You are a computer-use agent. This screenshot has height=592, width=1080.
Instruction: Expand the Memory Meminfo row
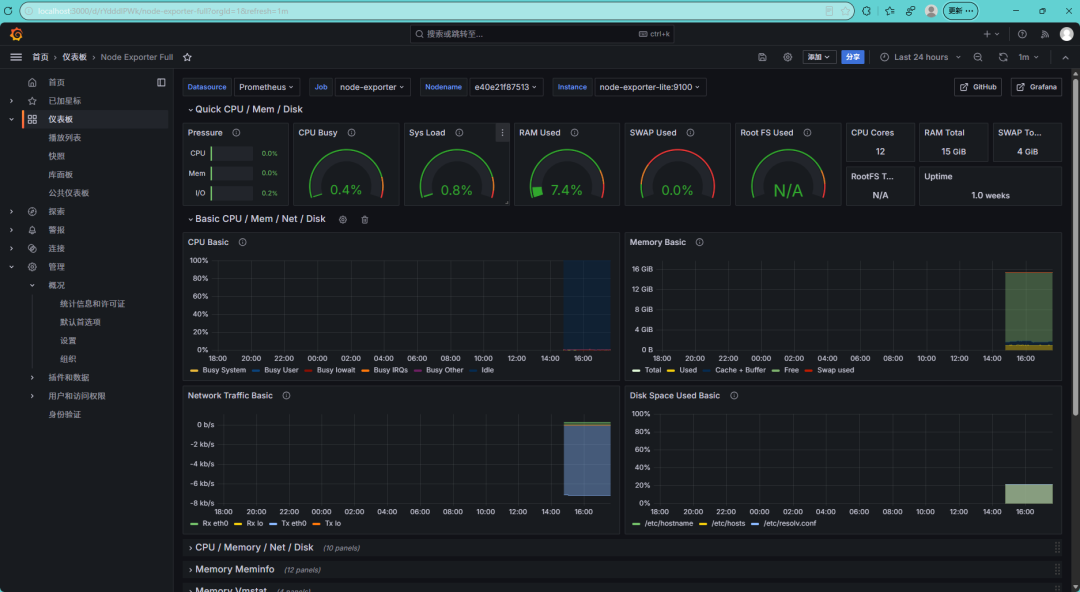coord(234,569)
